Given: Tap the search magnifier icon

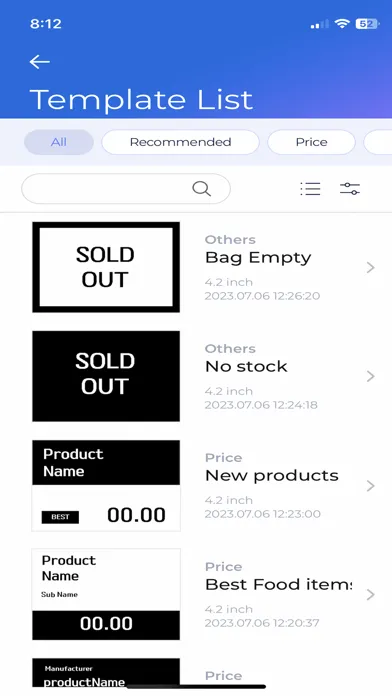Looking at the screenshot, I should [x=201, y=189].
